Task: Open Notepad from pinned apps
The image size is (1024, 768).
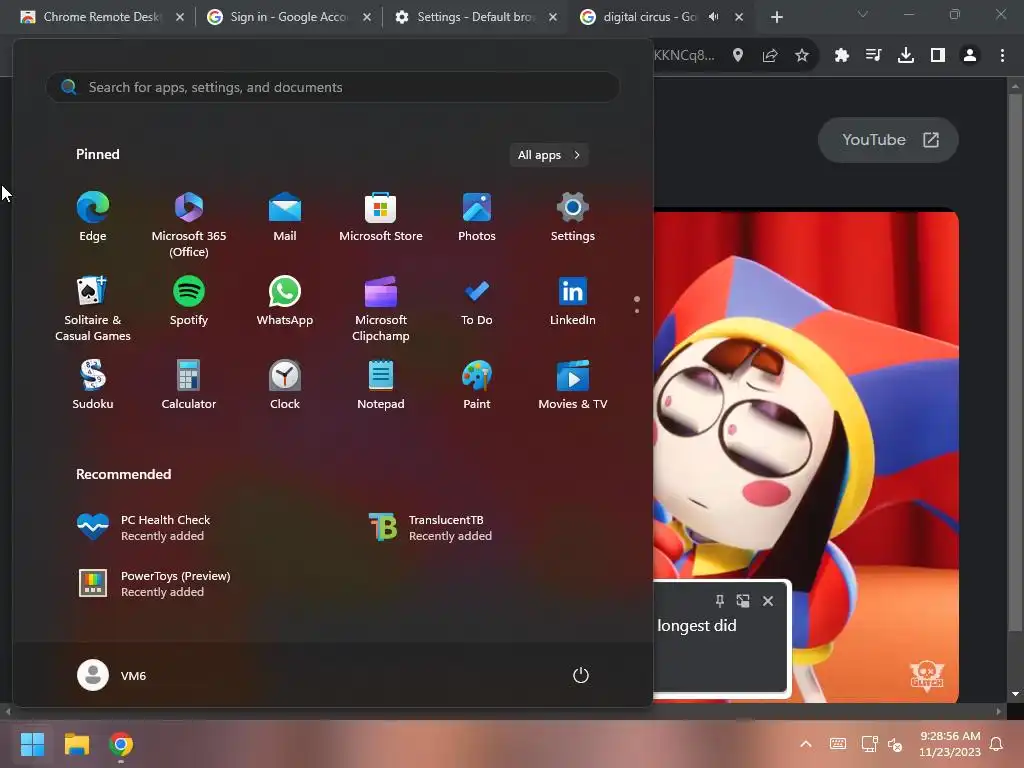Action: (381, 385)
